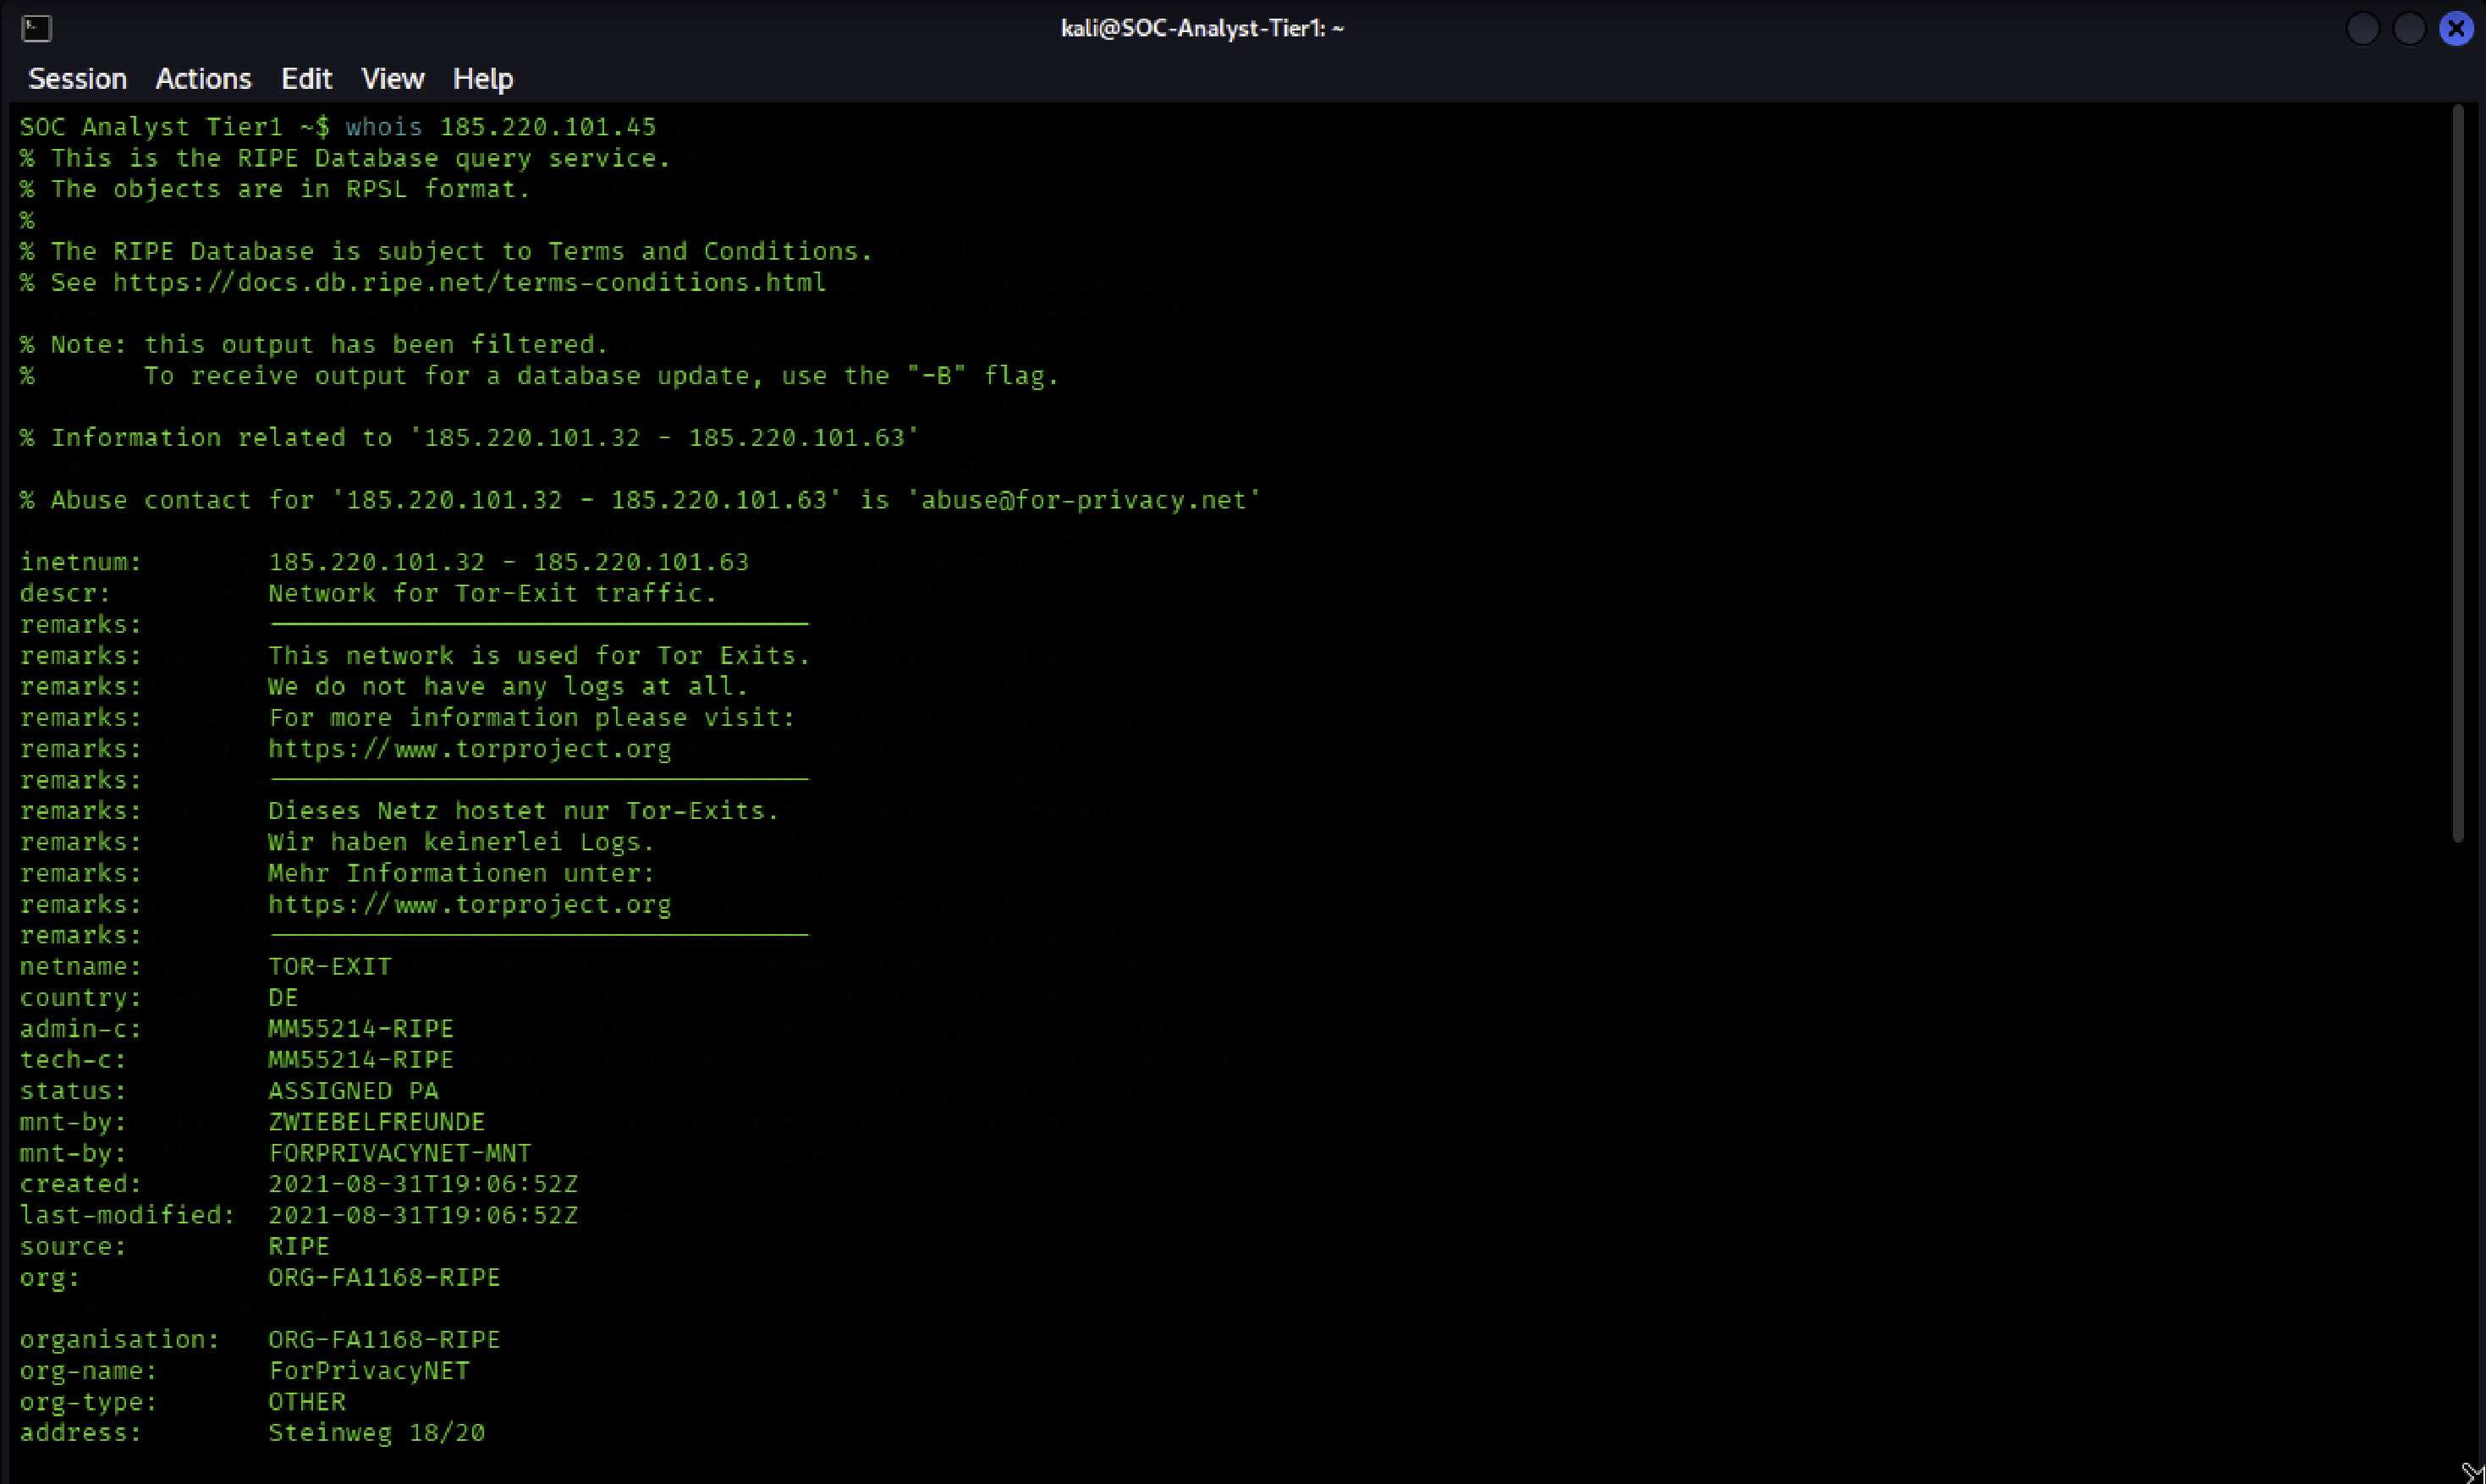Click the '% Information related to' line

pos(469,438)
